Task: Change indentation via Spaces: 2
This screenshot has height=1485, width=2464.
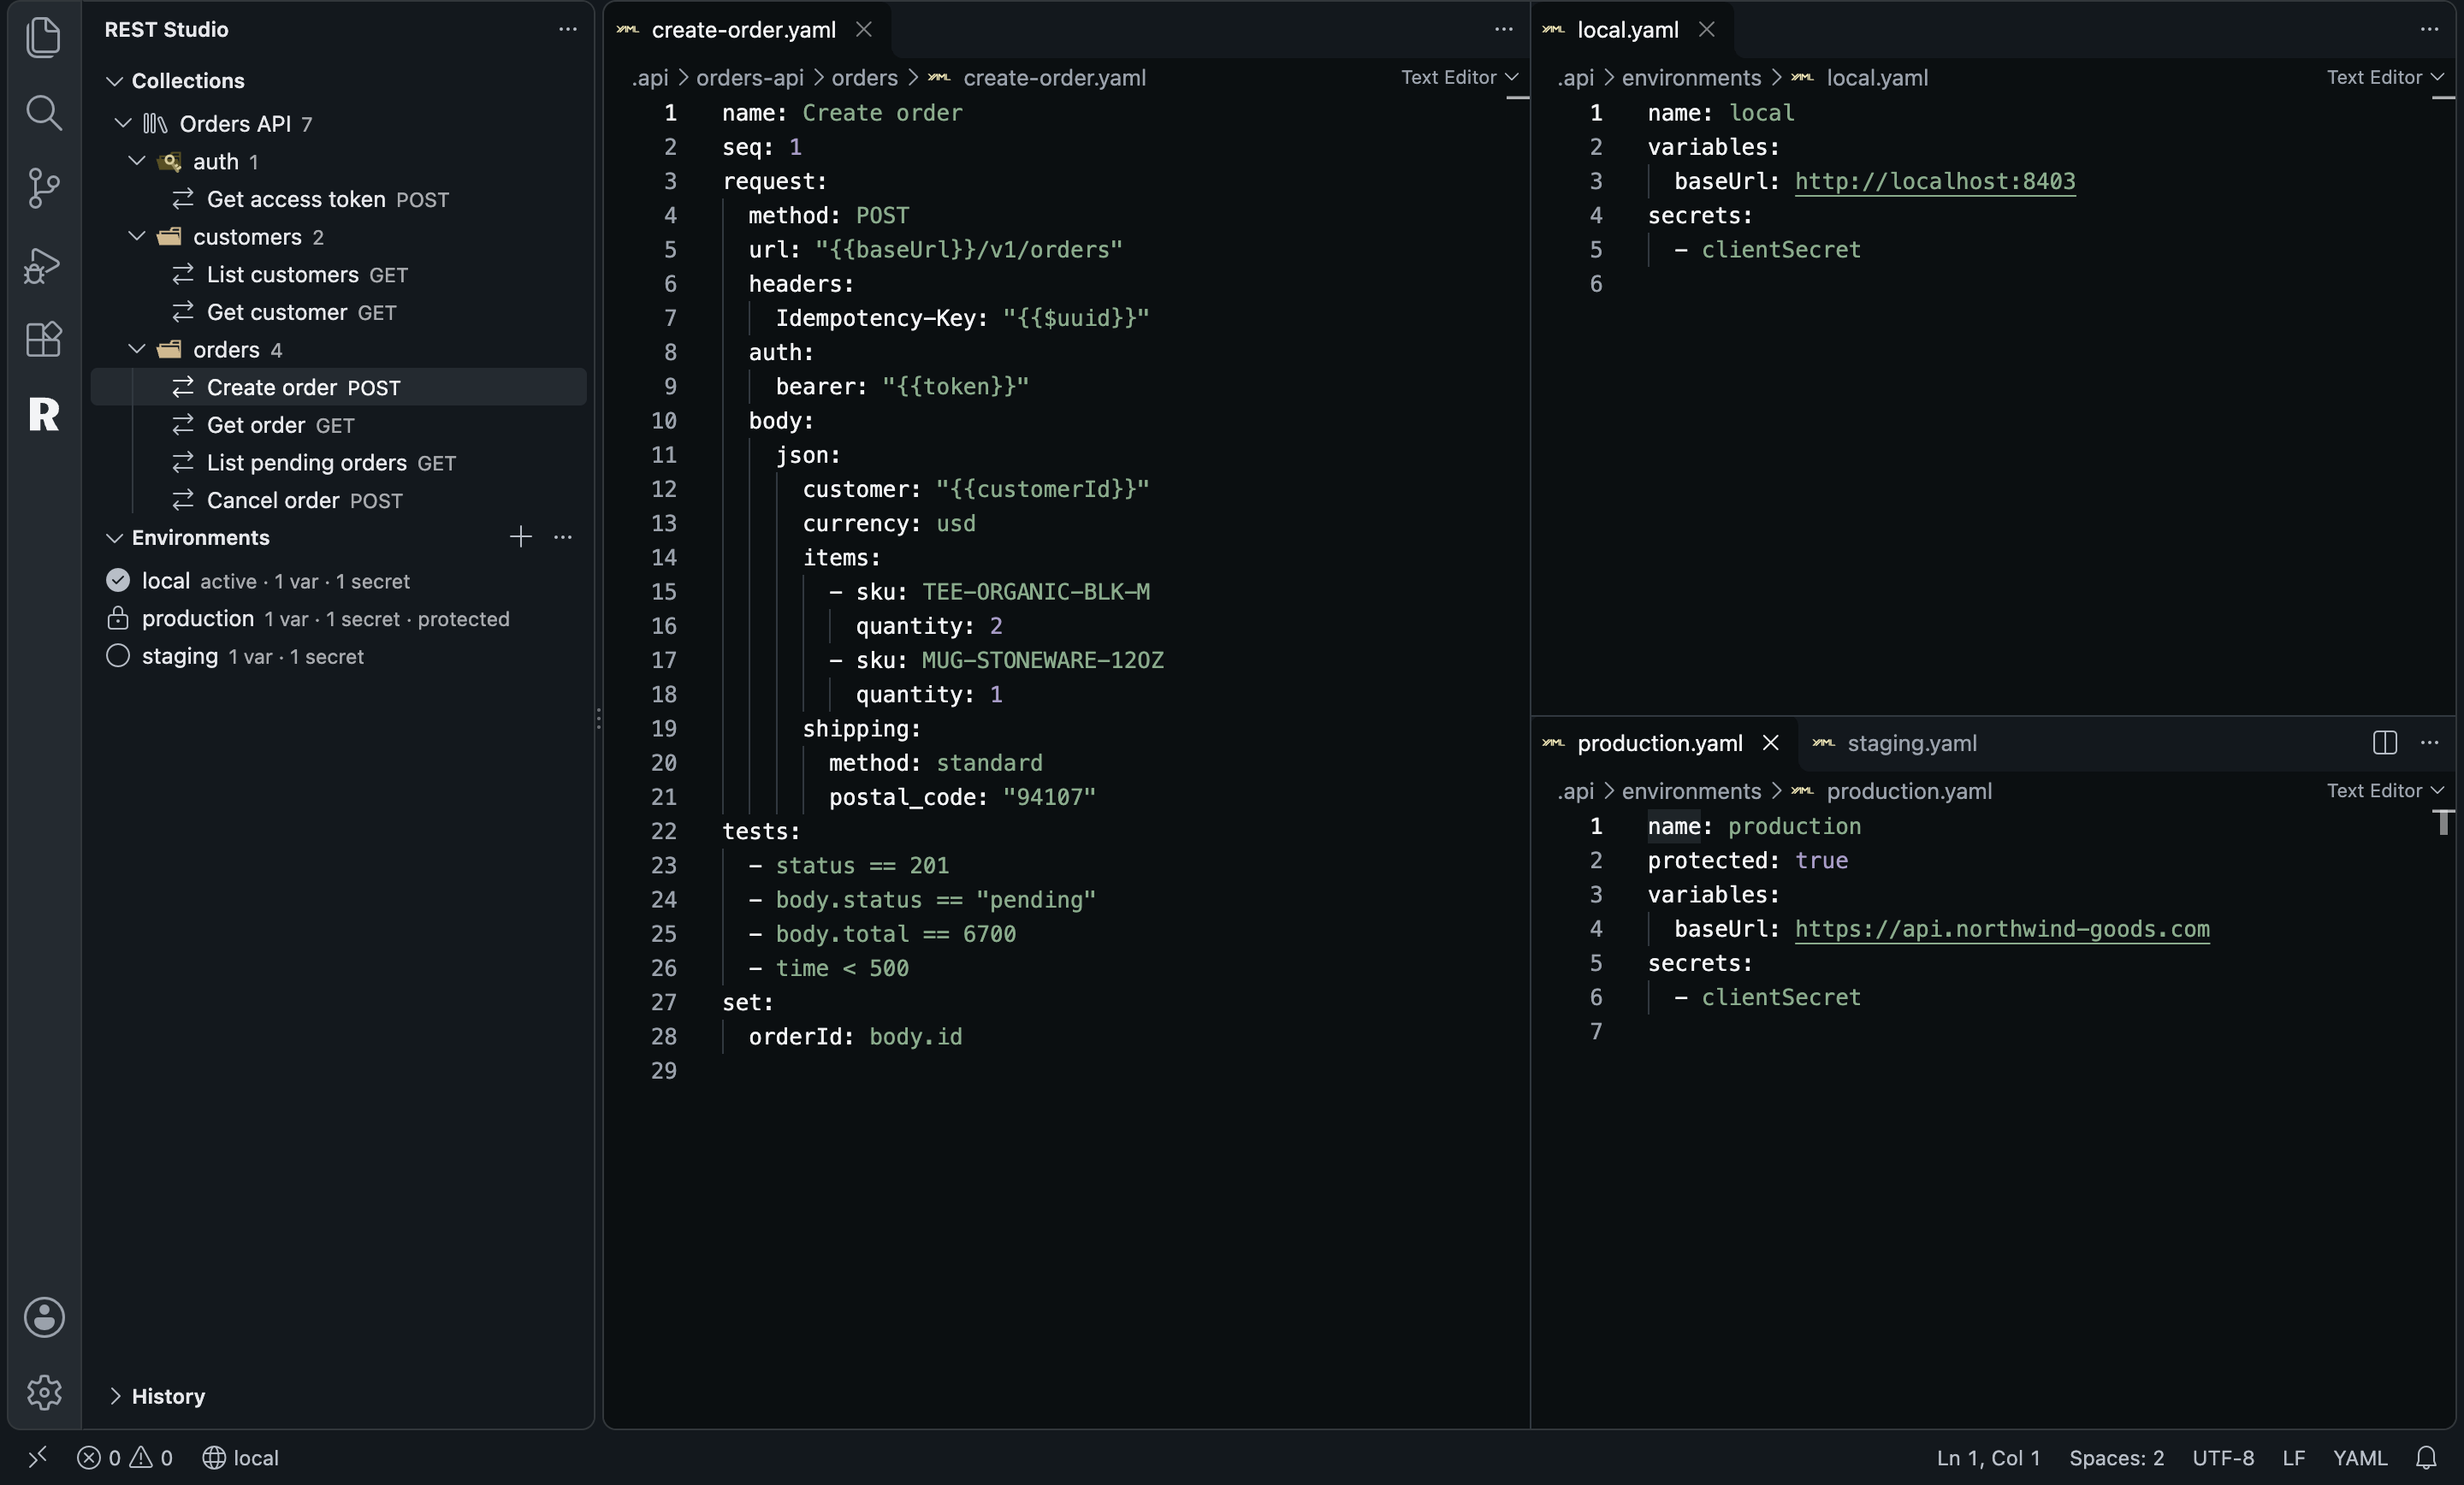Action: point(2116,1457)
